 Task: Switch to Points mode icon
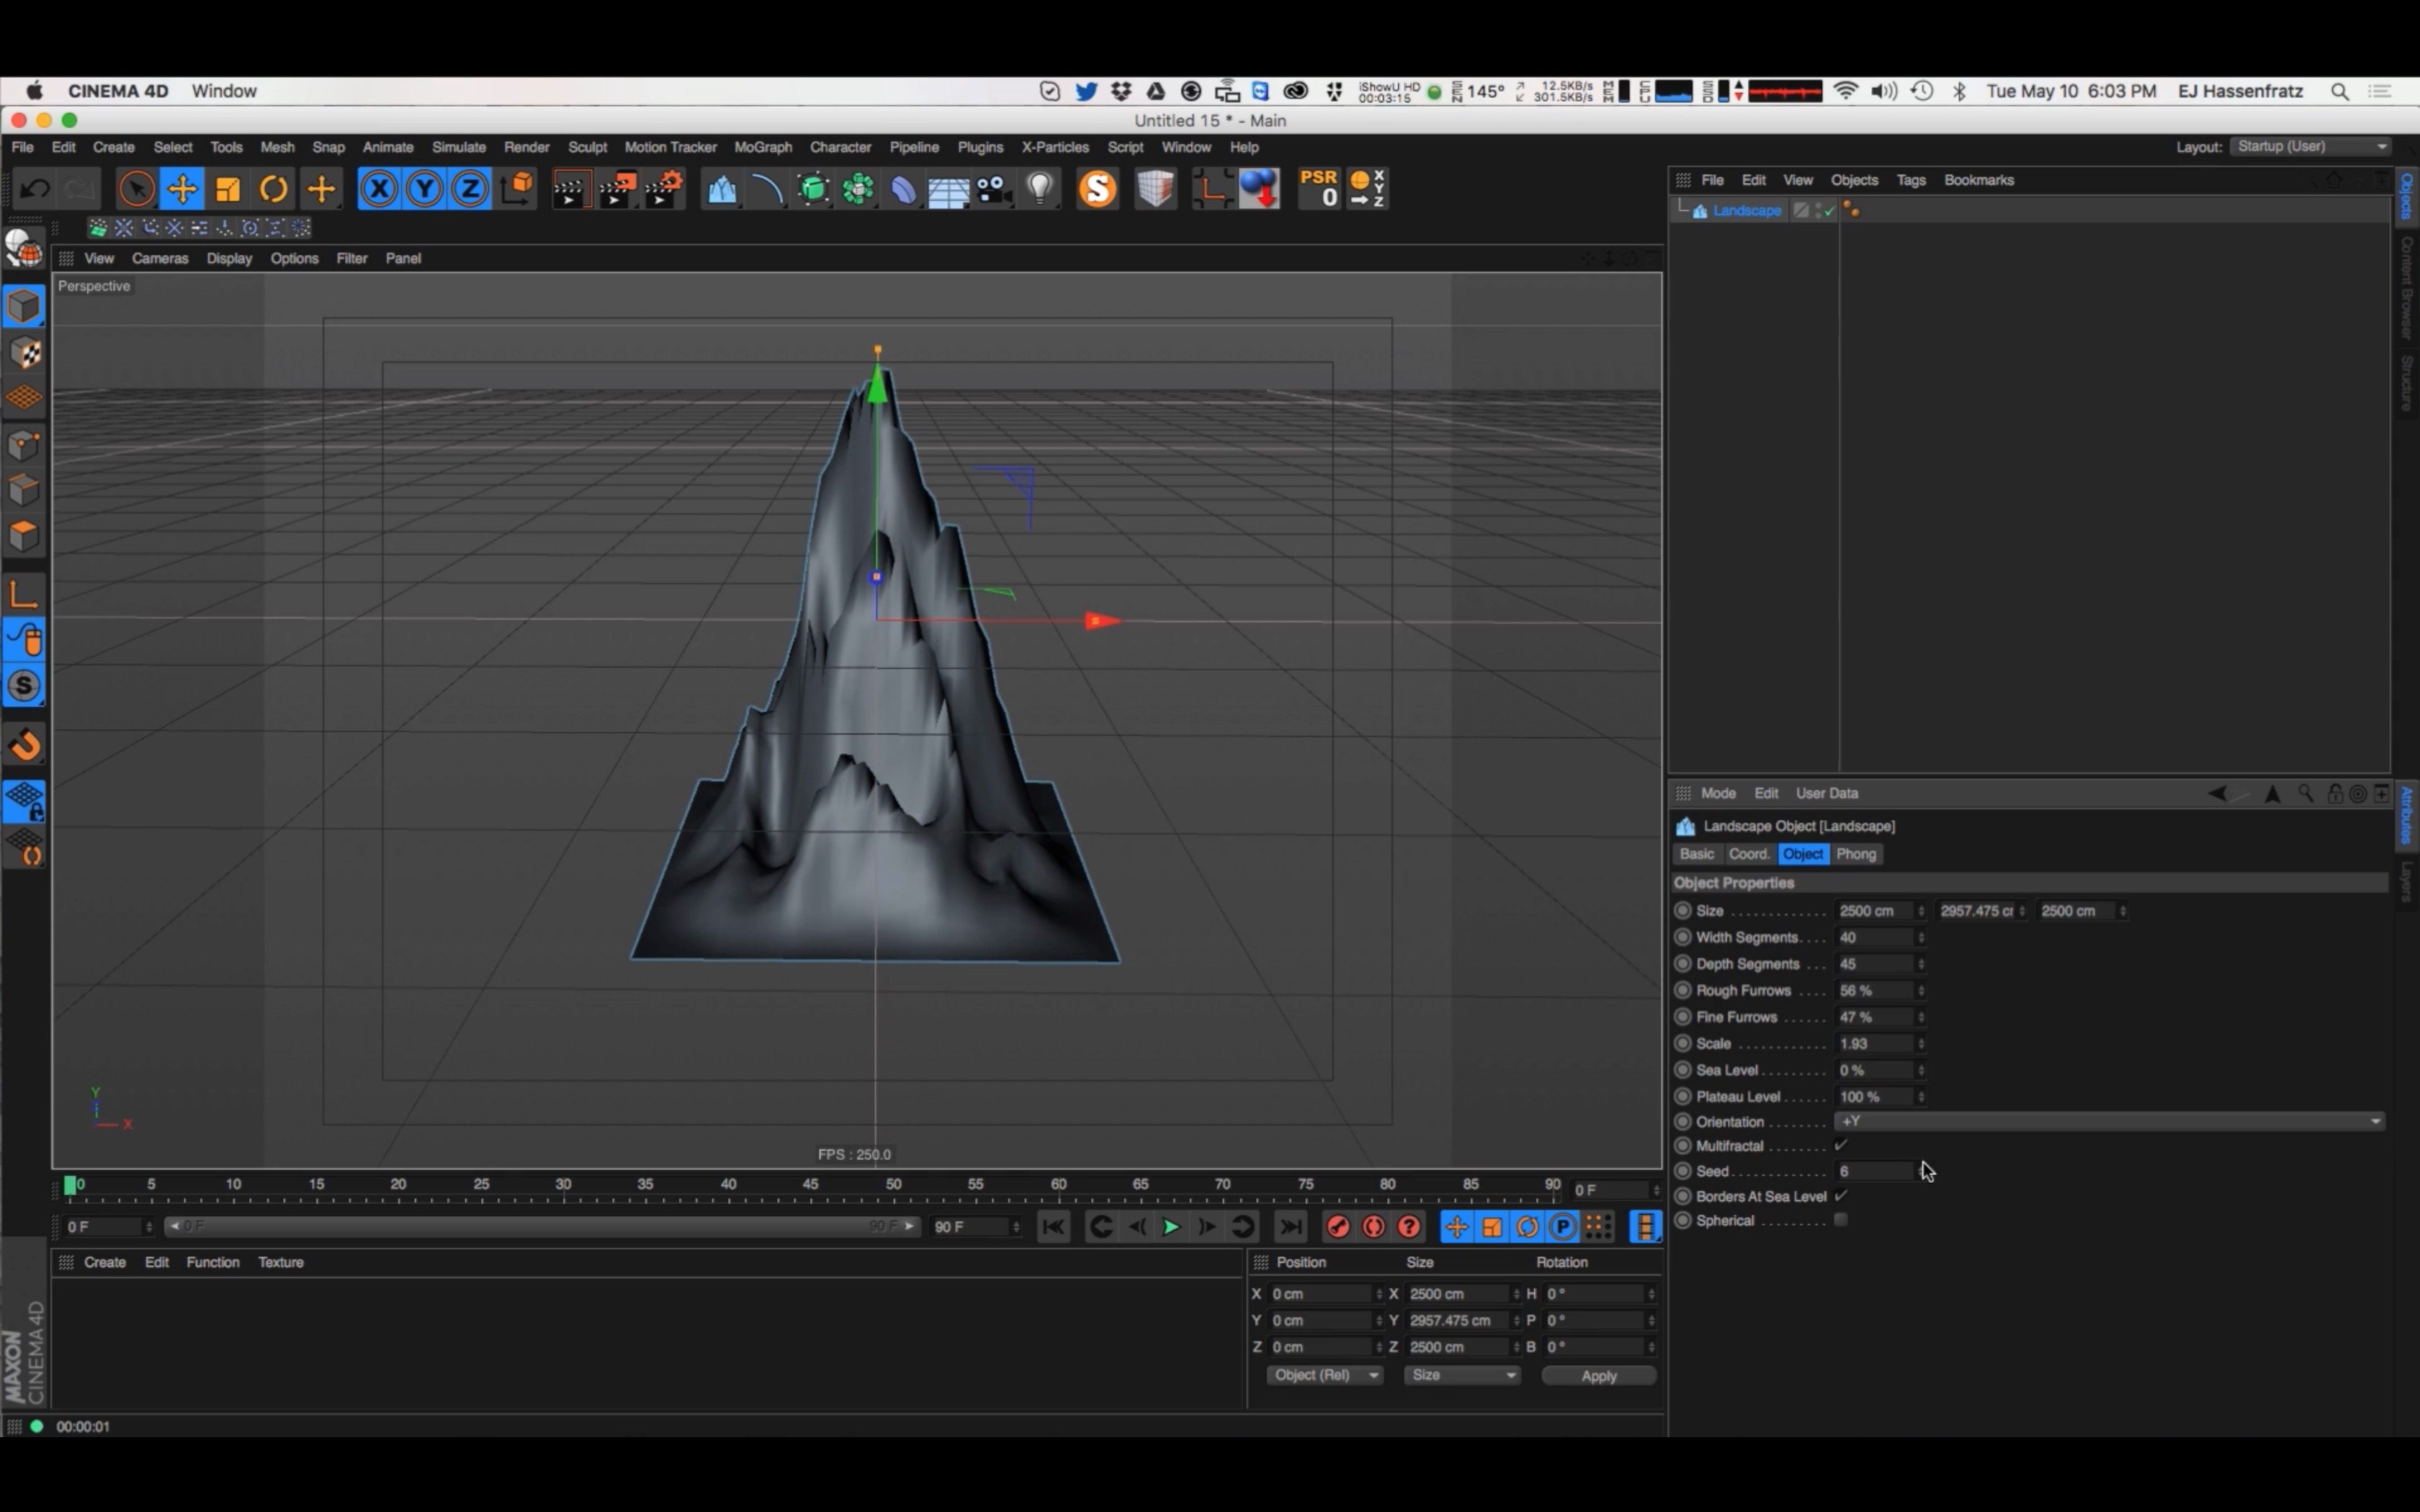(24, 445)
